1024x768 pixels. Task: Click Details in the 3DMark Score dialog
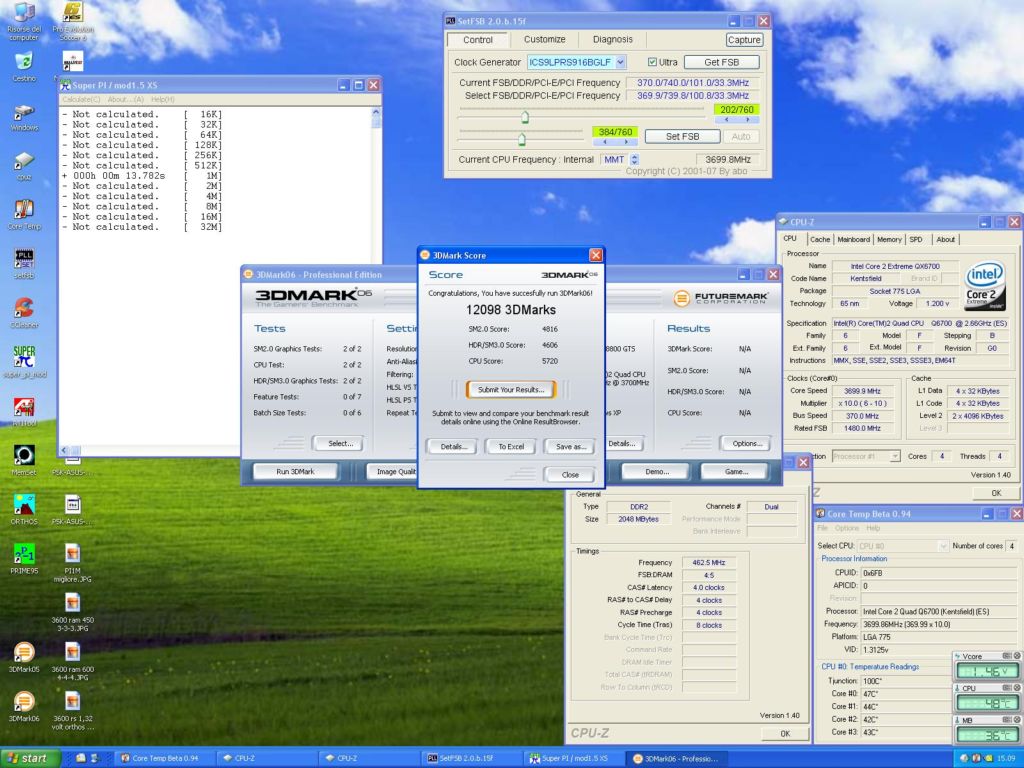point(453,447)
